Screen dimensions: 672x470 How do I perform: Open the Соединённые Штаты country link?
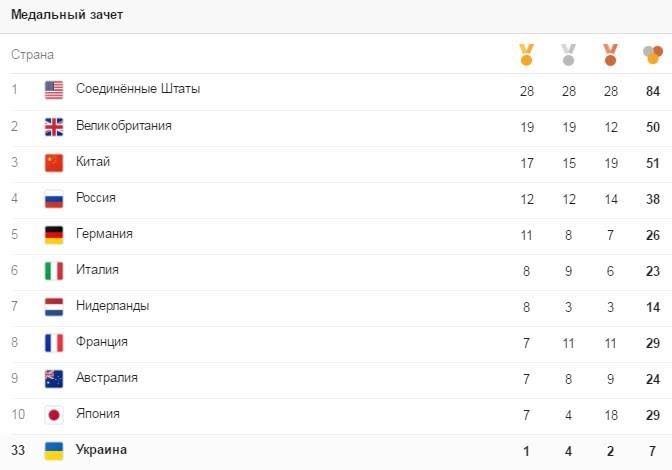pos(138,89)
